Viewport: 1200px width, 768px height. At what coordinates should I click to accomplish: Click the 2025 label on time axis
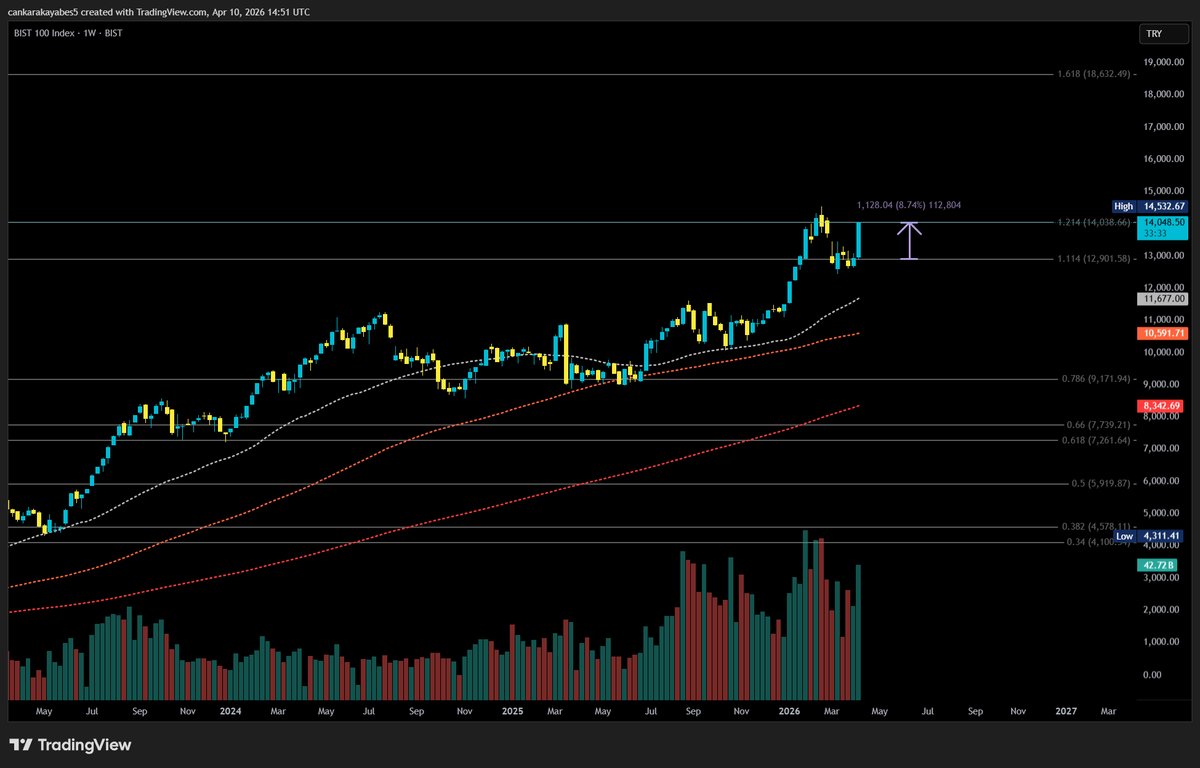(x=512, y=711)
